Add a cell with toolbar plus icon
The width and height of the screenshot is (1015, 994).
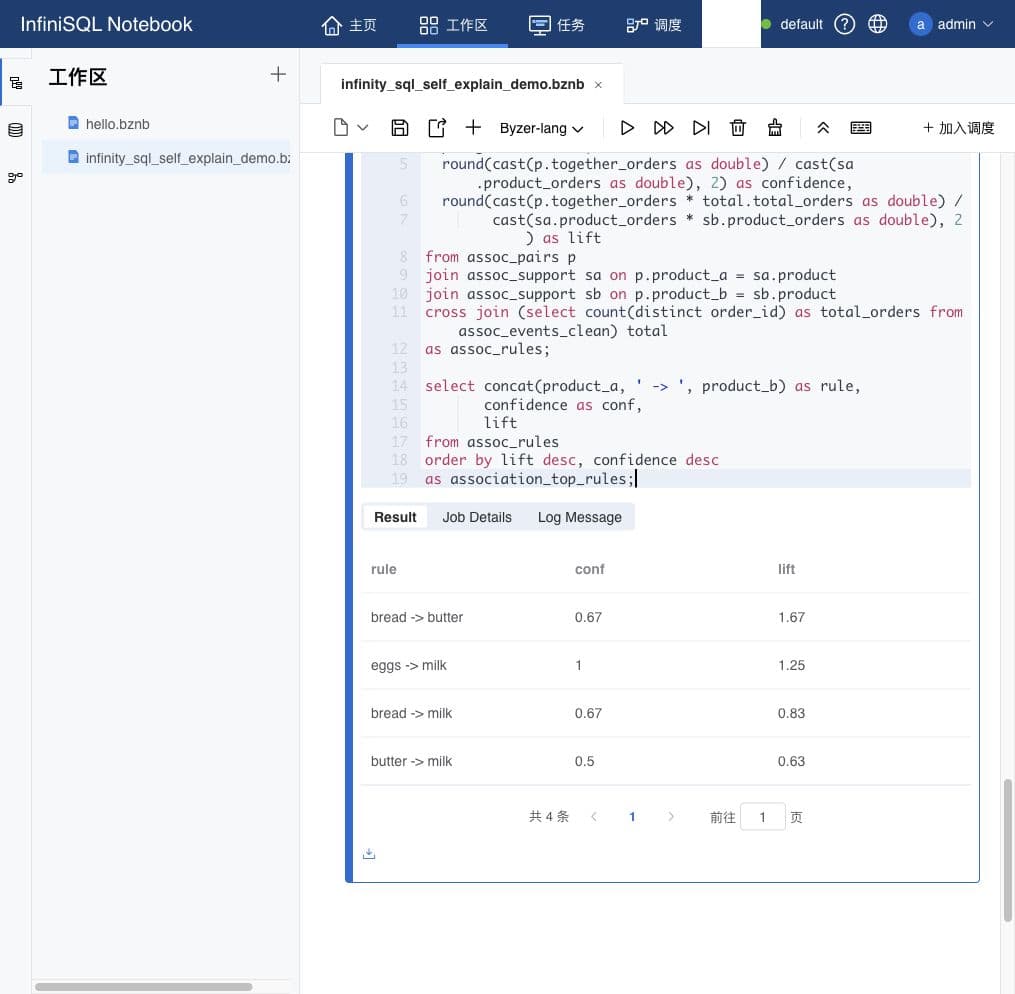(473, 127)
